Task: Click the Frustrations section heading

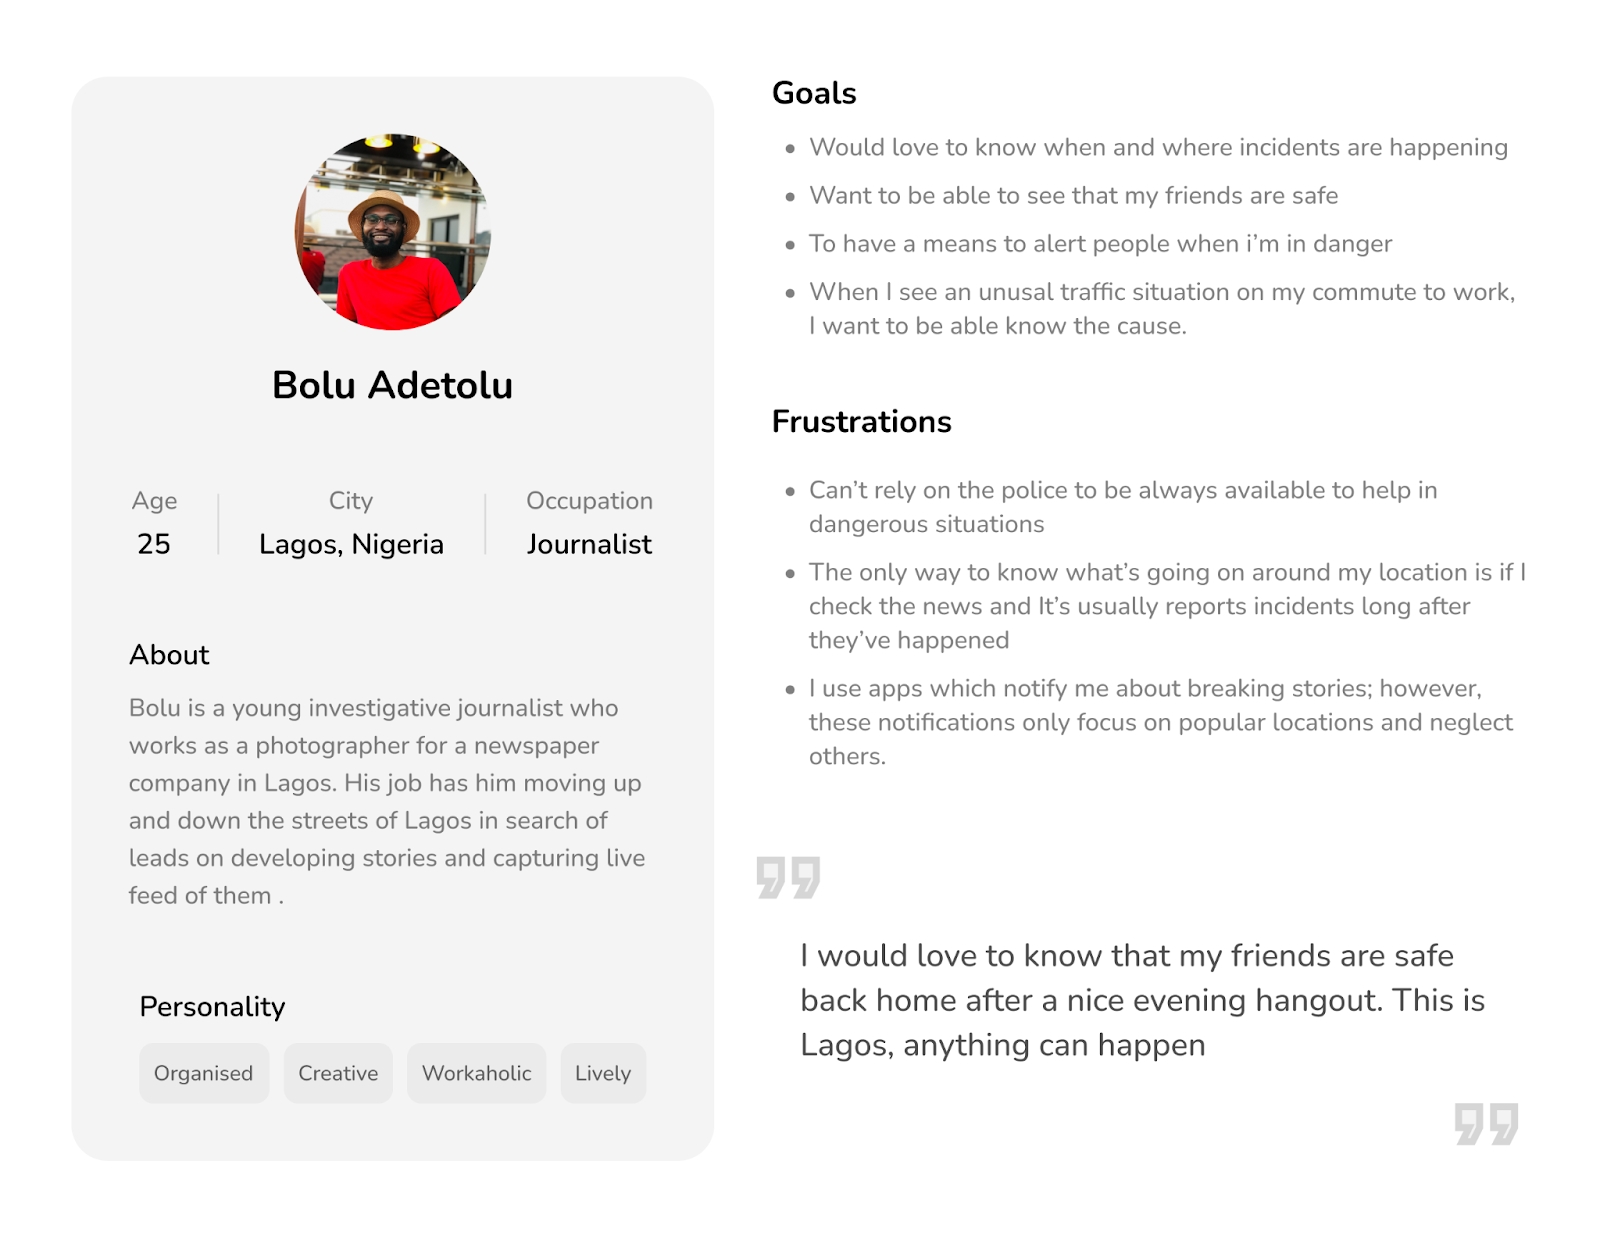Action: click(861, 422)
